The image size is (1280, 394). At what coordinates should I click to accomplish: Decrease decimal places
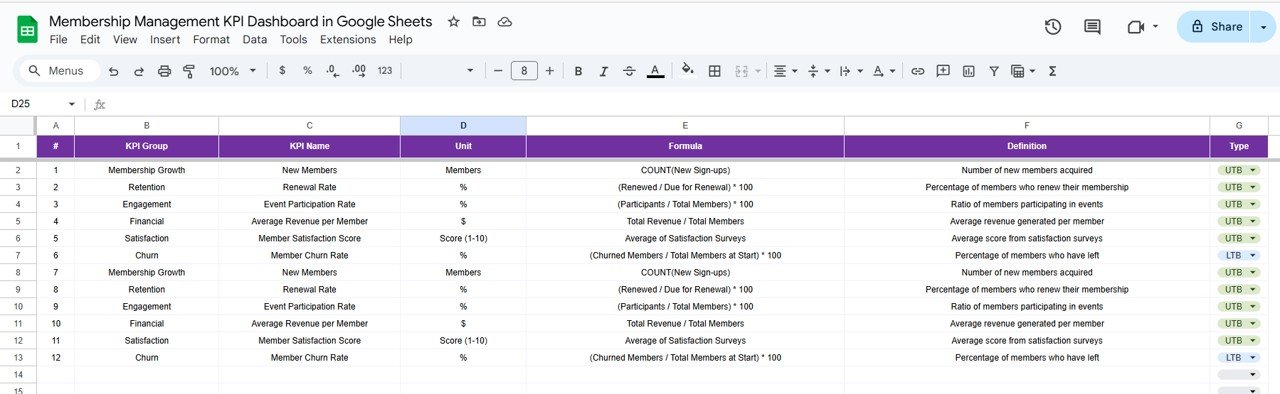coord(332,71)
